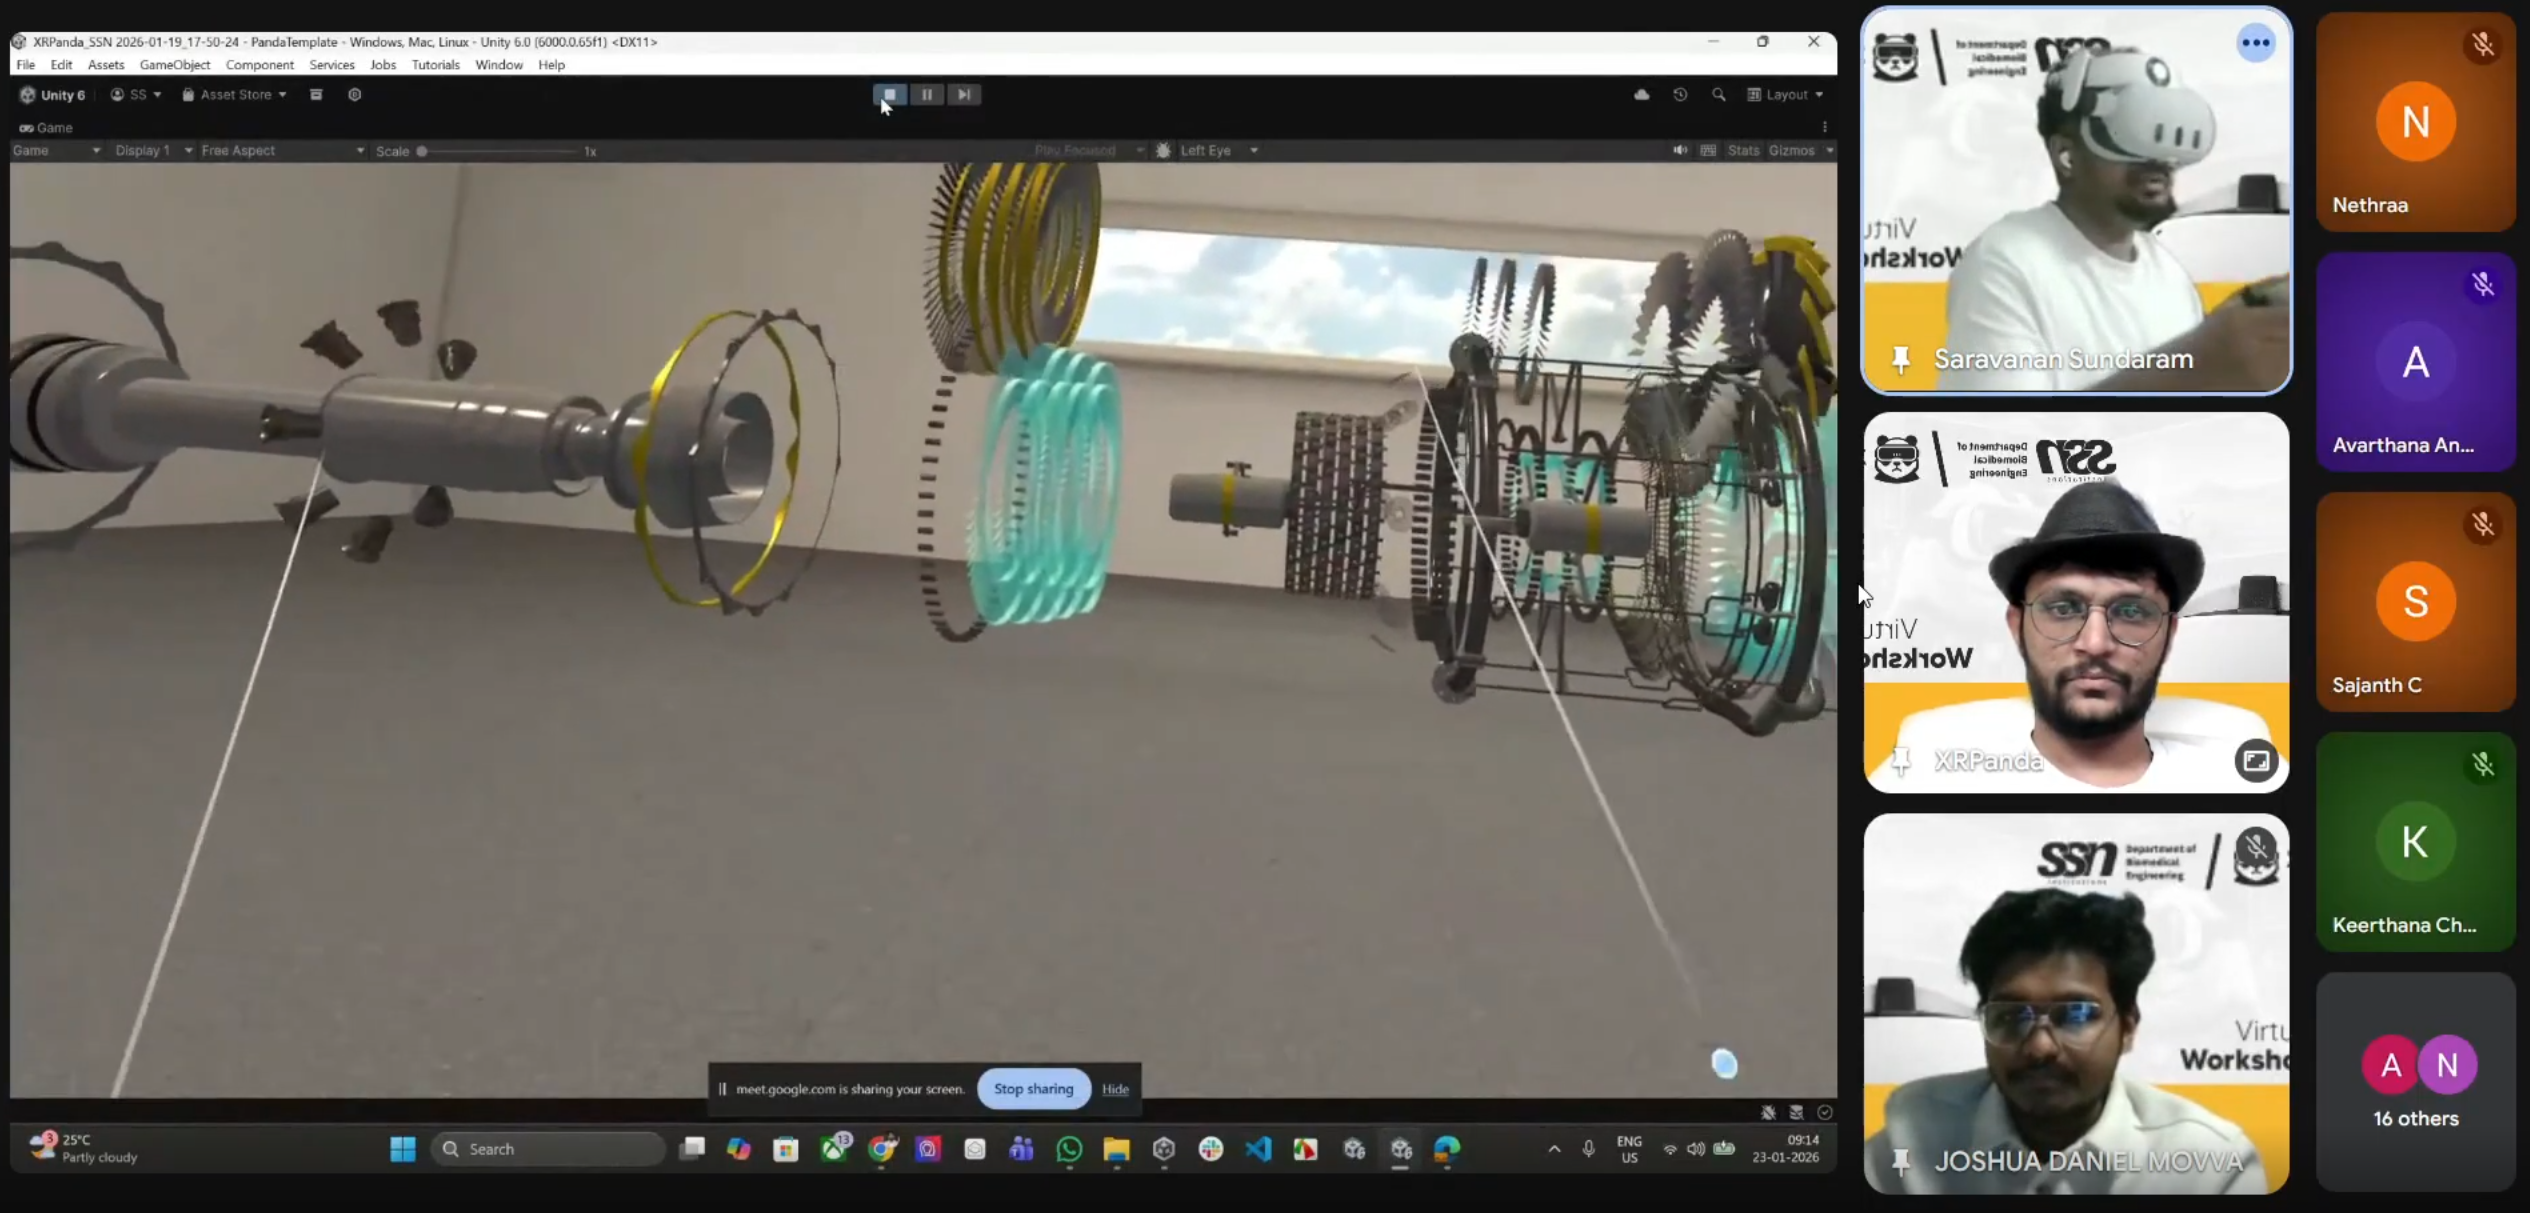Open the package manager icon
This screenshot has height=1213, width=2530.
tap(316, 94)
